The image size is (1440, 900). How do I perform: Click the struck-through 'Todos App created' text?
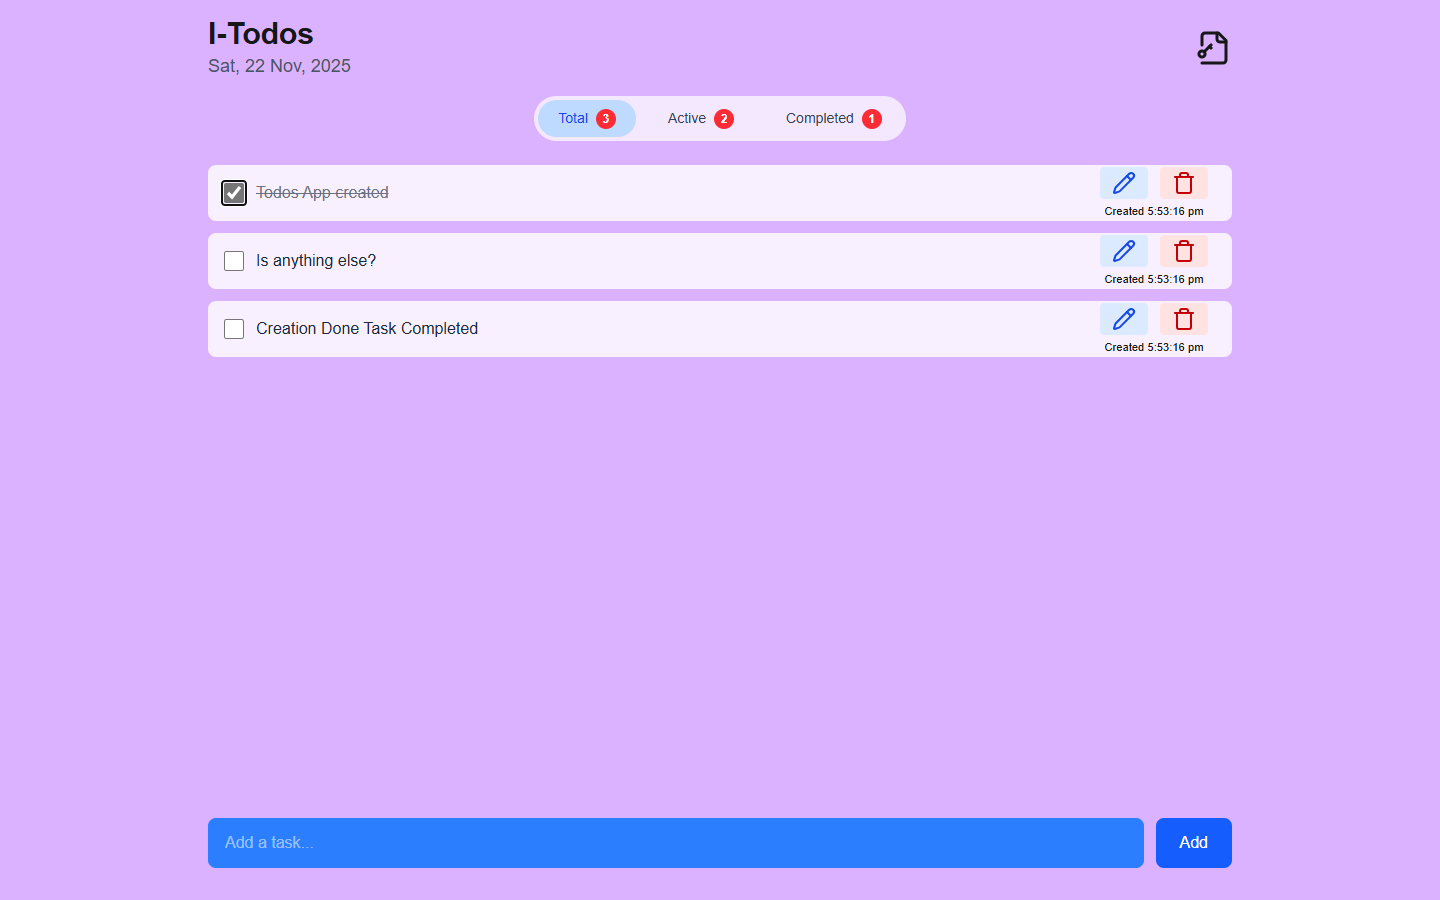point(322,193)
